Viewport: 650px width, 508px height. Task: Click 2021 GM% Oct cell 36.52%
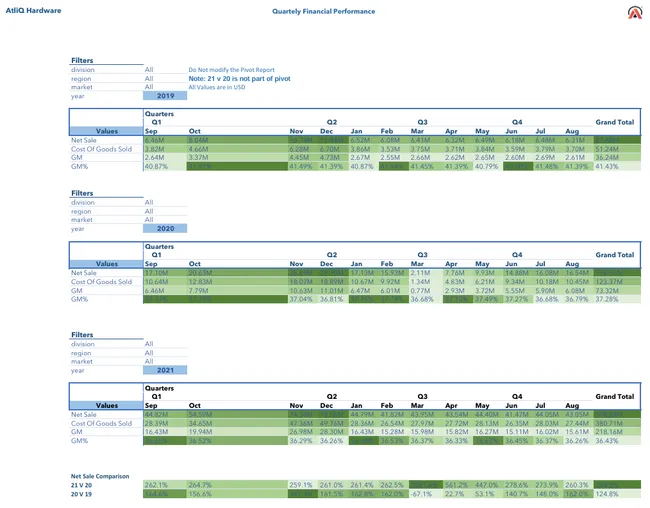[x=237, y=440]
